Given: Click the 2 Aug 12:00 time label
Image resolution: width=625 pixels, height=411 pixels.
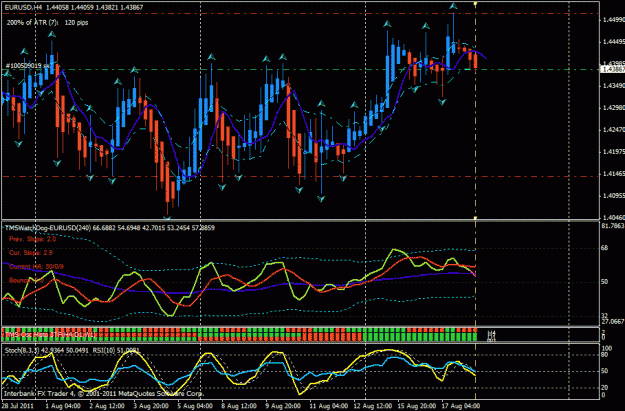Looking at the screenshot, I should pyautogui.click(x=108, y=406).
